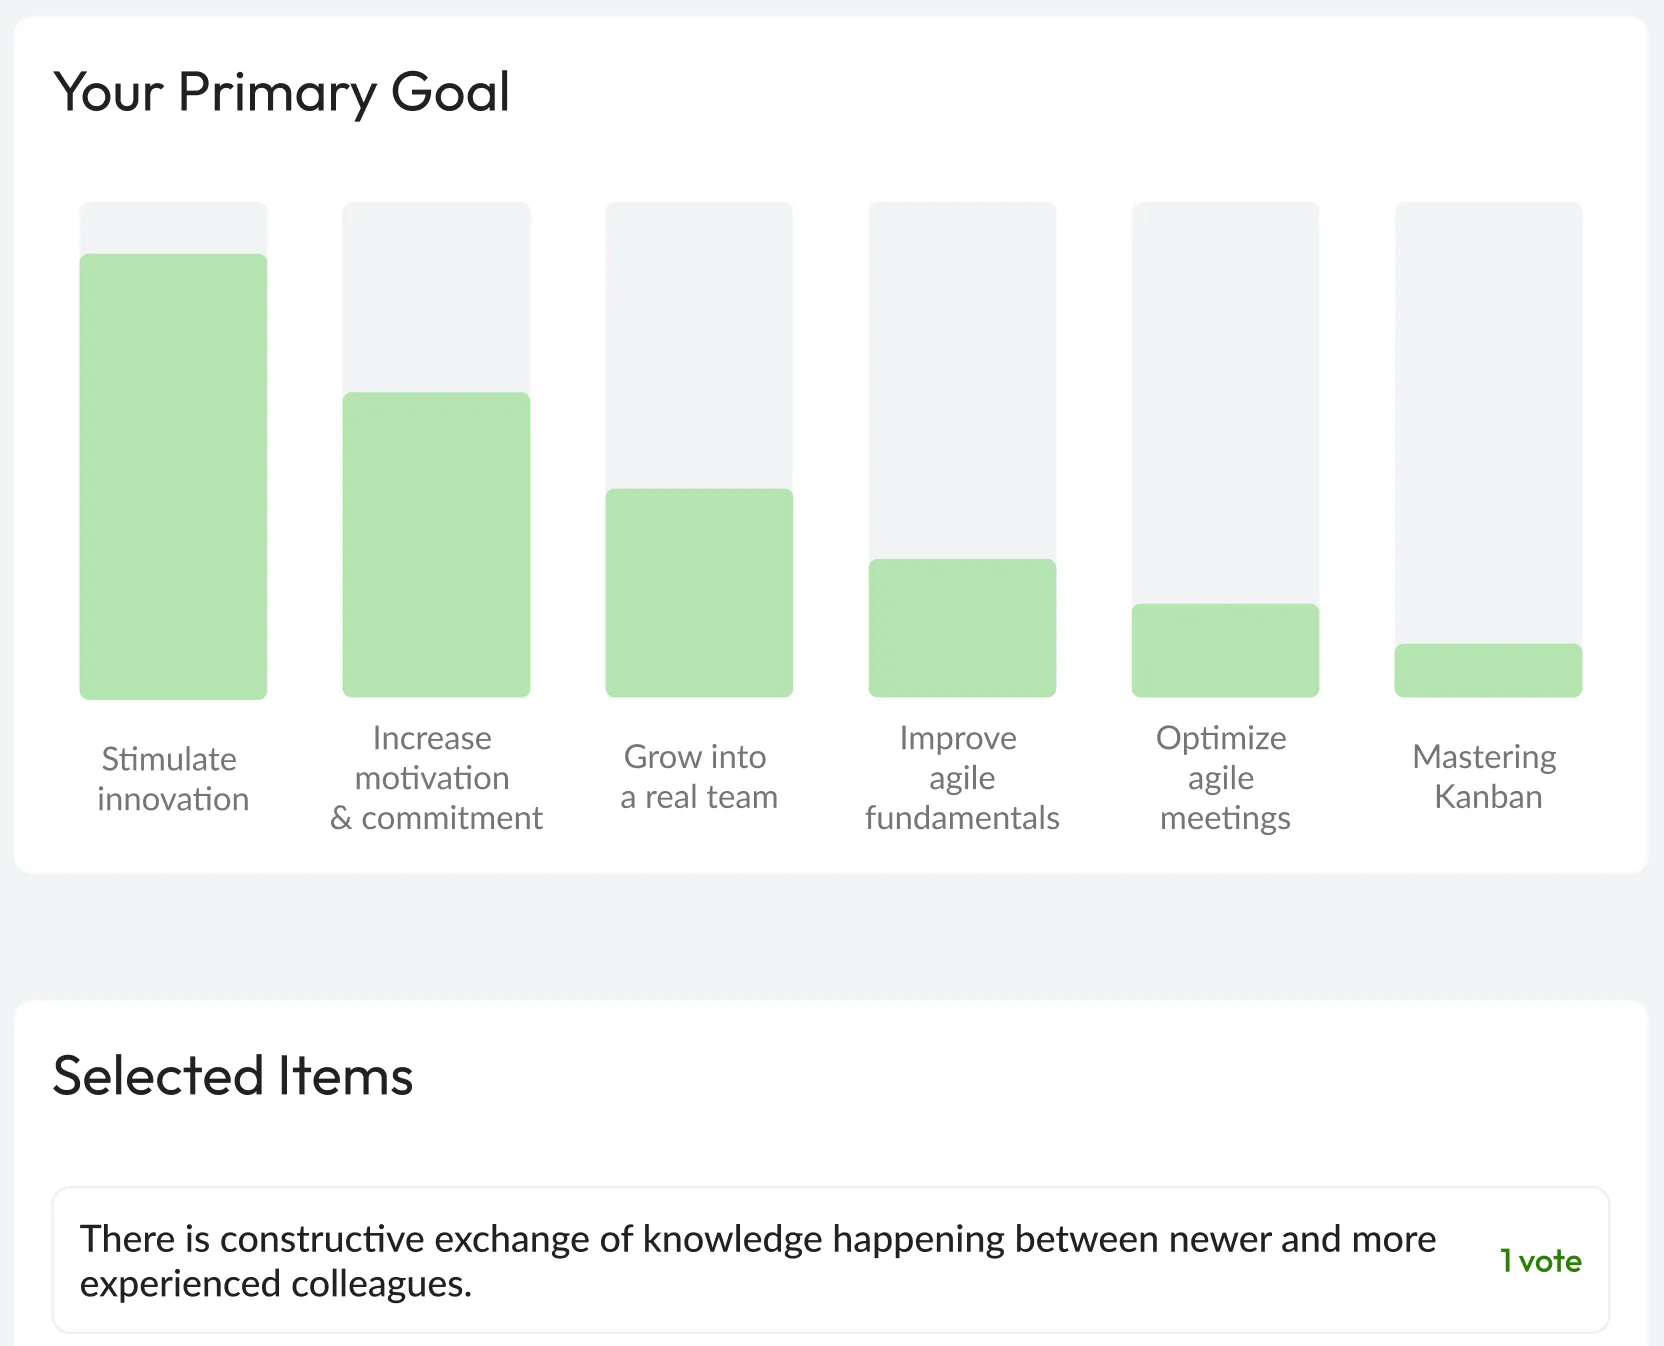Select the Optimize agile meetings label
This screenshot has width=1664, height=1346.
(x=1225, y=778)
